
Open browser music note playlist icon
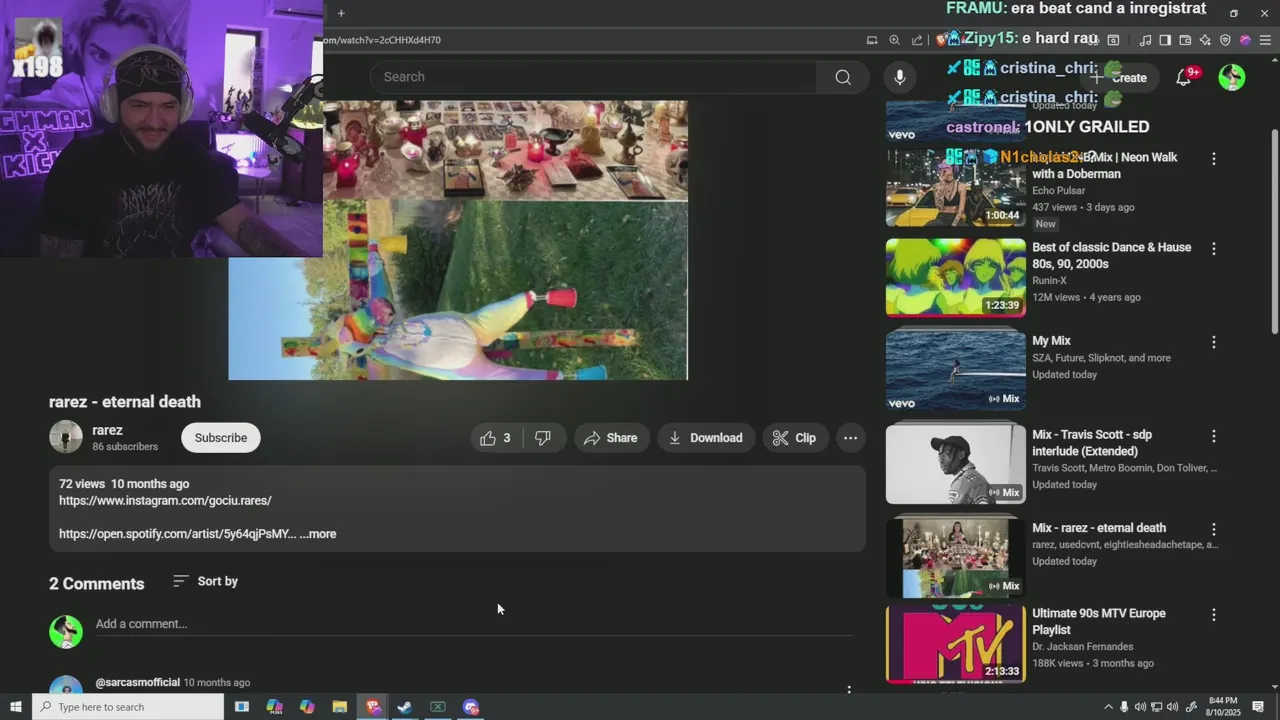pyautogui.click(x=1145, y=40)
